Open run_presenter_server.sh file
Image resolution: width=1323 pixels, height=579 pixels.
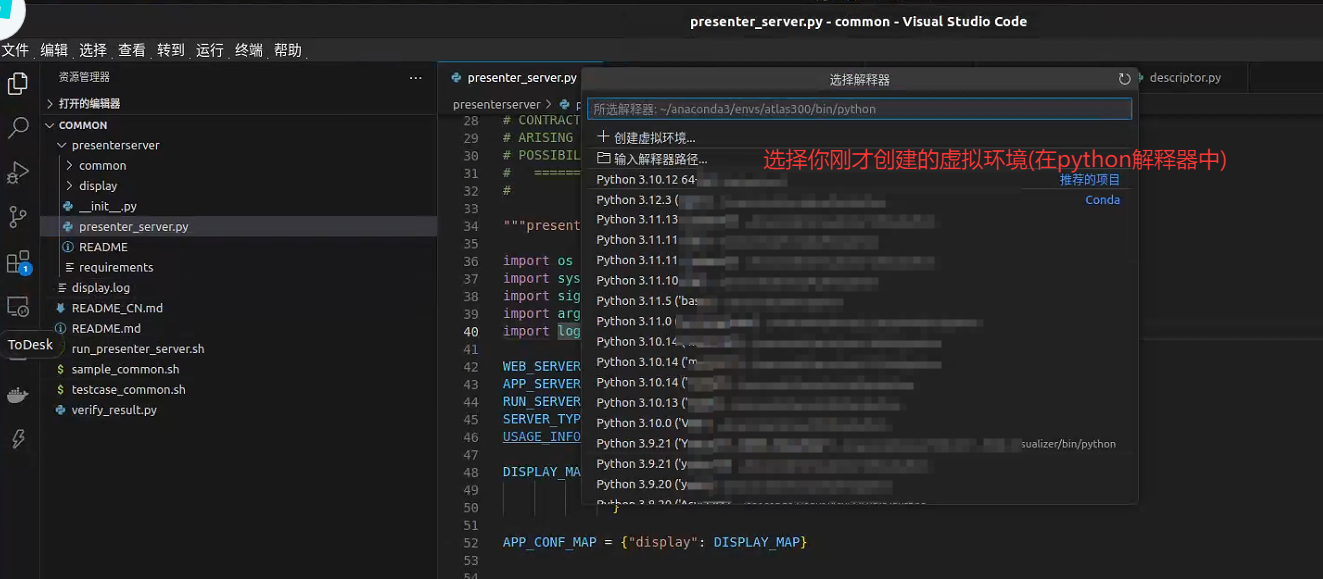[x=238, y=349]
